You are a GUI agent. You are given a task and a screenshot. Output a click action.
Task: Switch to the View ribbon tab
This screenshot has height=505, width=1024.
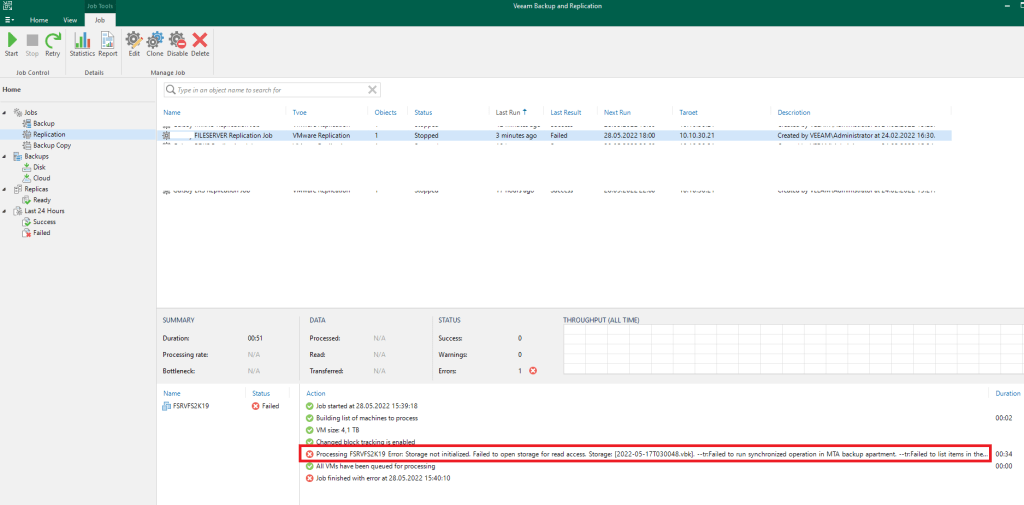70,19
